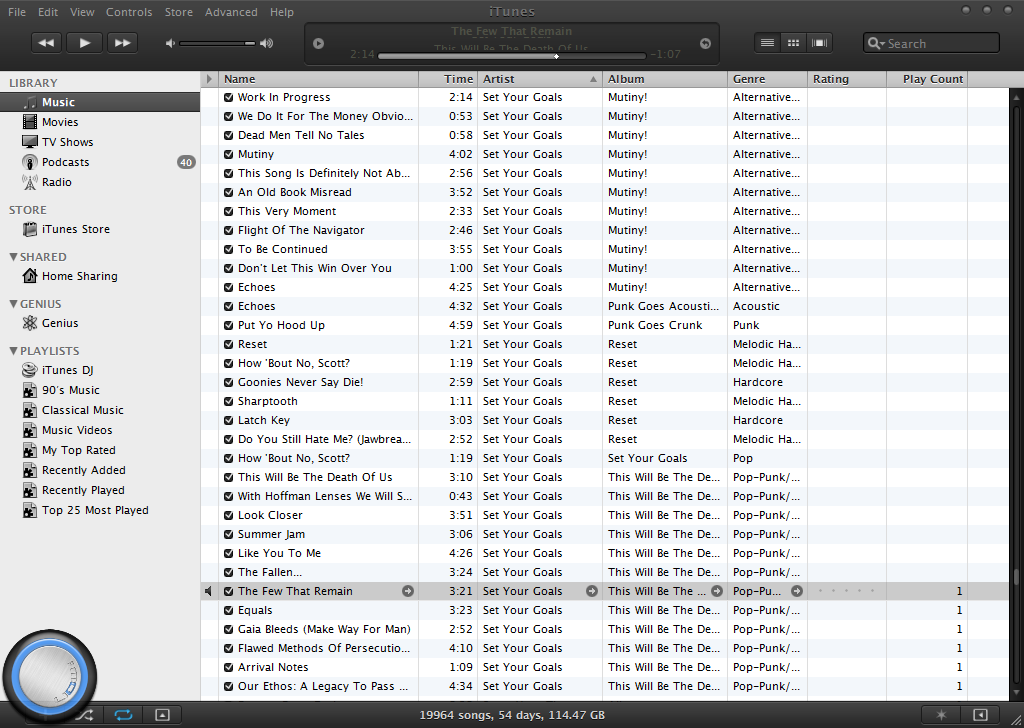
Task: Click the Play button
Action: pyautogui.click(x=85, y=43)
